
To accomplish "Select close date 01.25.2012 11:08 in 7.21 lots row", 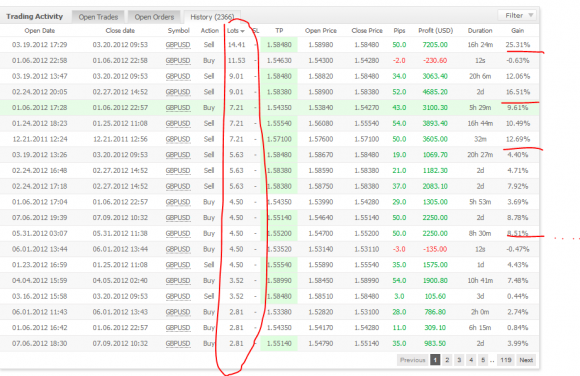I will click(x=120, y=123).
